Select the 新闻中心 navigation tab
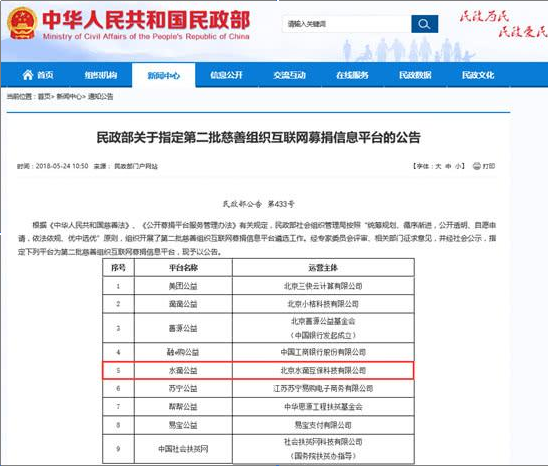Image resolution: width=548 pixels, height=466 pixels. [x=164, y=75]
